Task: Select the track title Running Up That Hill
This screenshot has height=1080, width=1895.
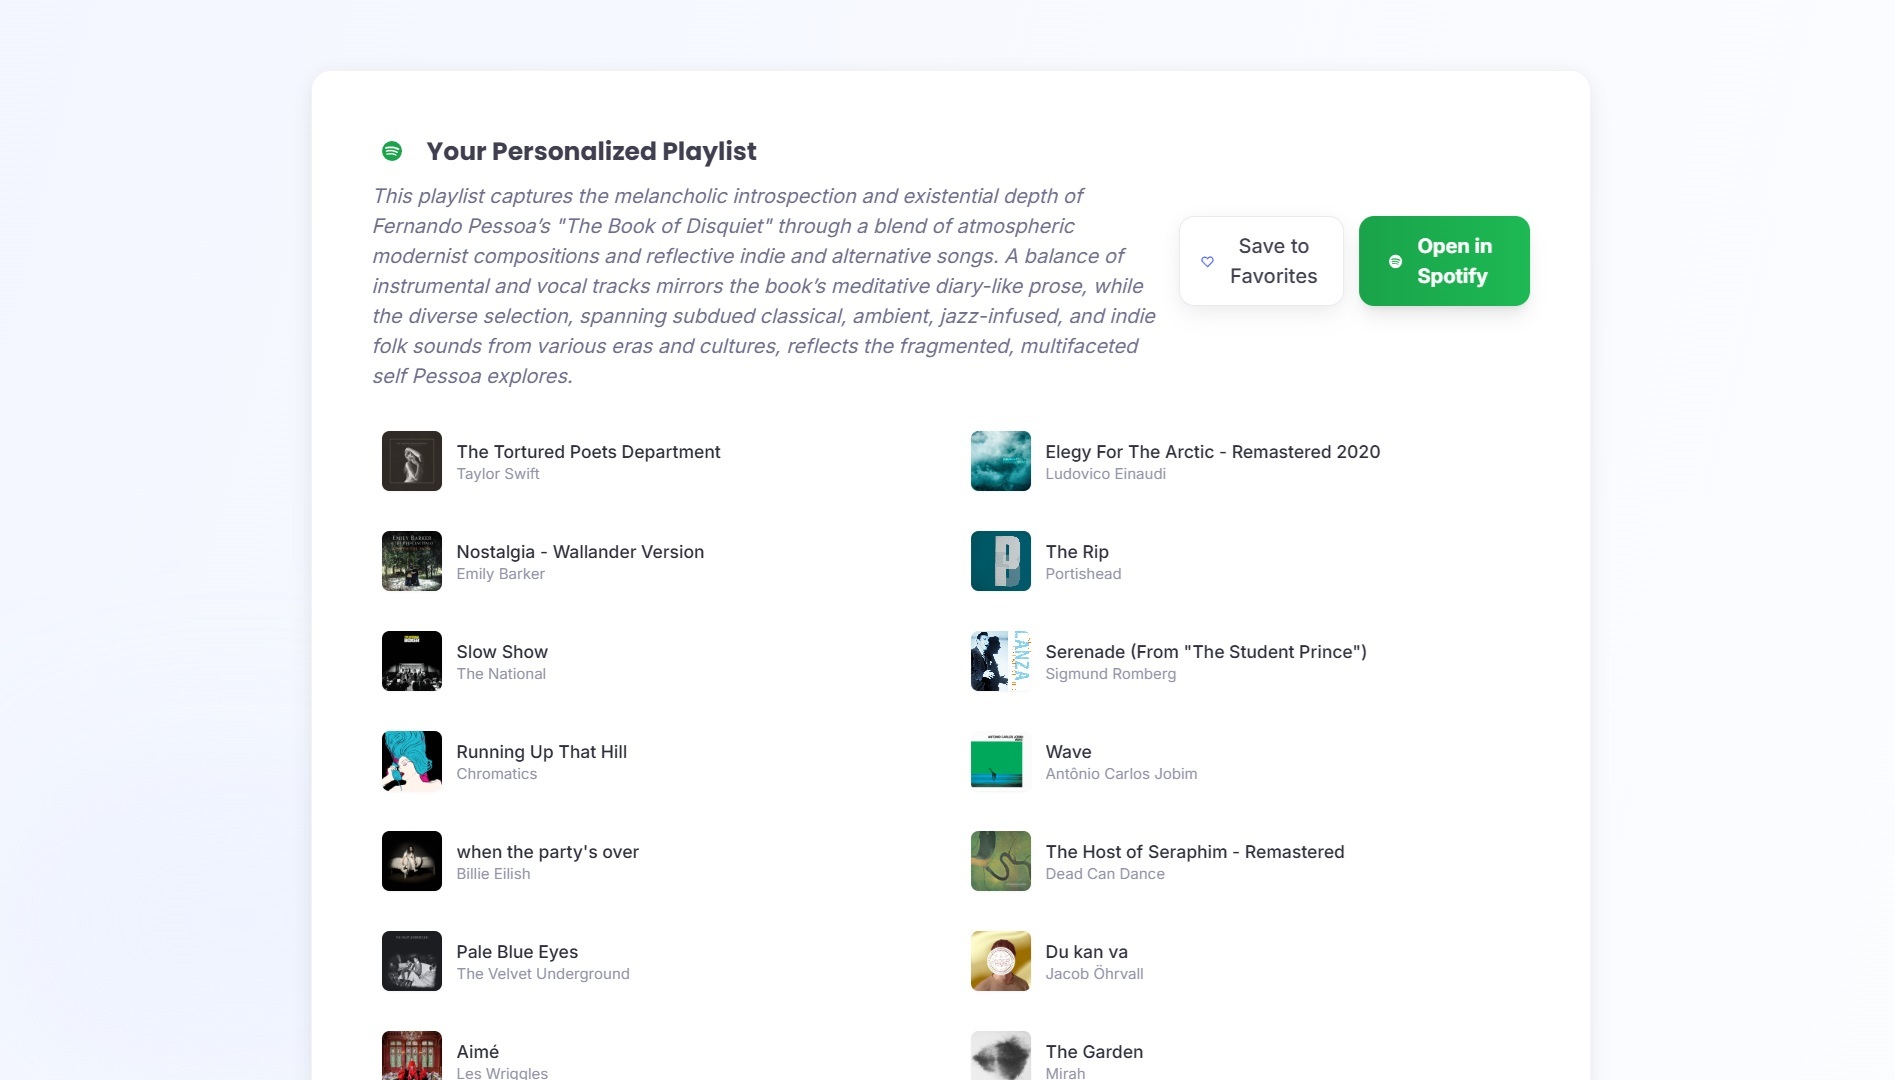Action: click(x=542, y=752)
